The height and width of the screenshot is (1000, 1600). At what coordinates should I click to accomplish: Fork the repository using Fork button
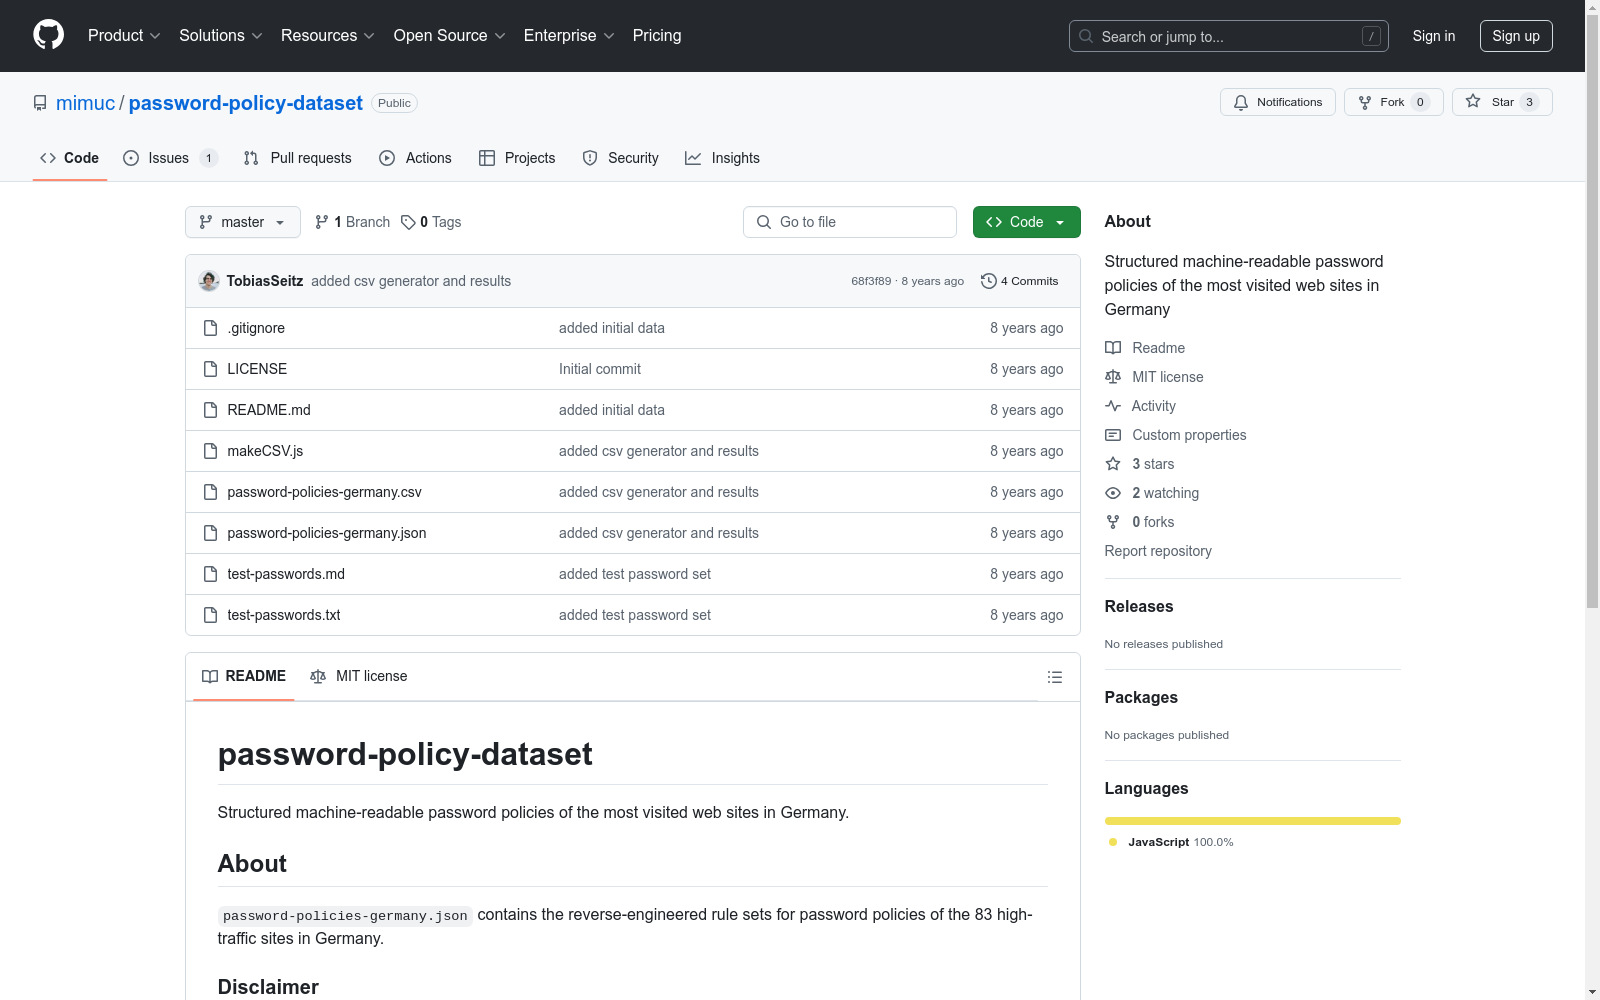(1392, 102)
